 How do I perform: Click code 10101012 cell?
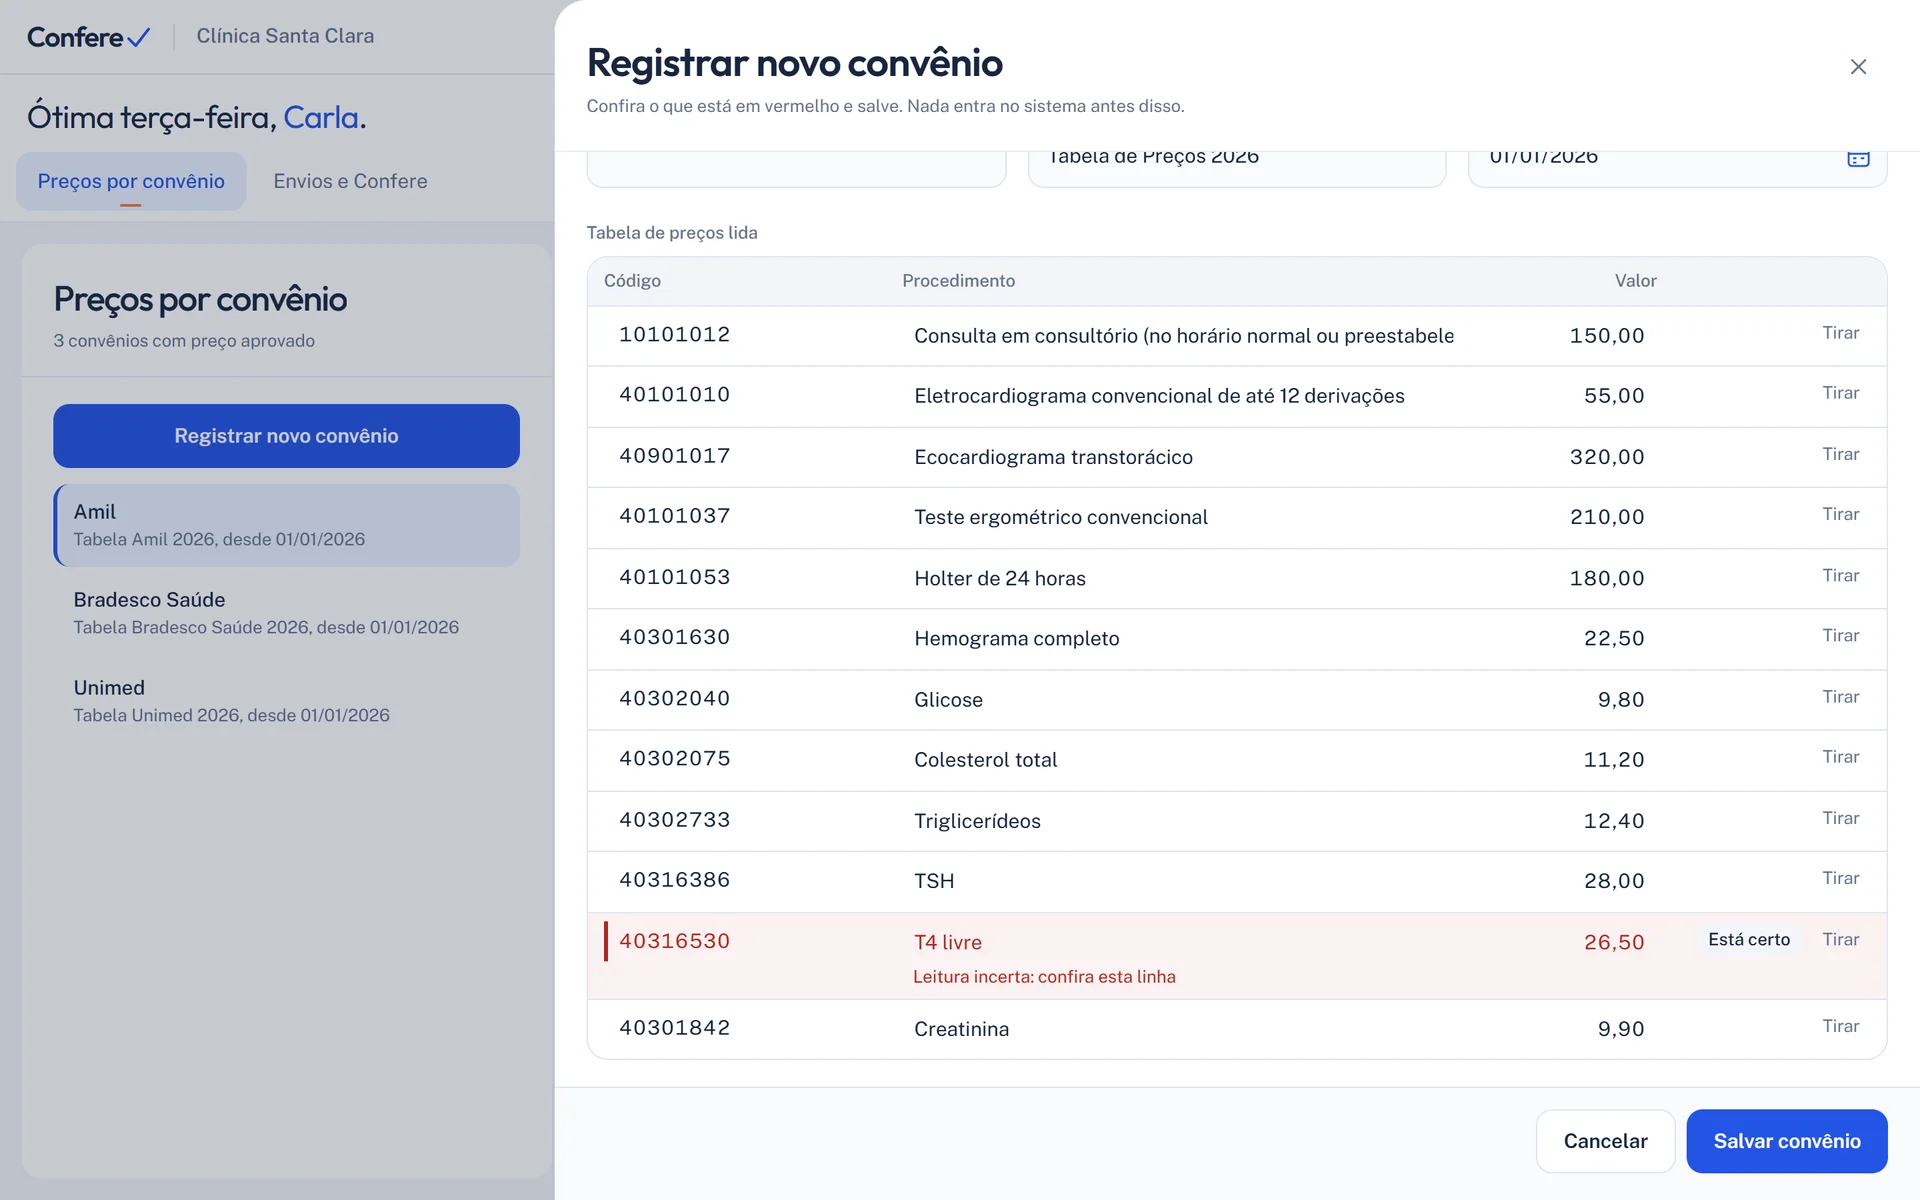click(x=675, y=335)
